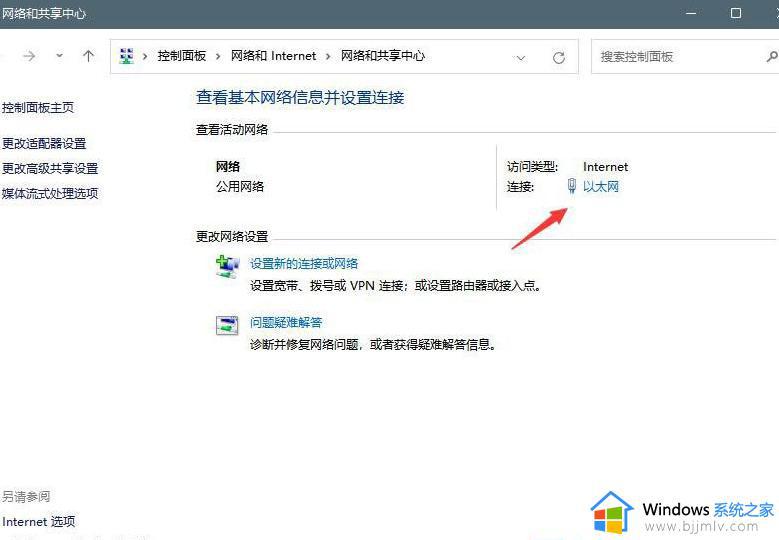This screenshot has height=540, width=779.
Task: Open address bar history dropdown
Action: click(x=521, y=58)
